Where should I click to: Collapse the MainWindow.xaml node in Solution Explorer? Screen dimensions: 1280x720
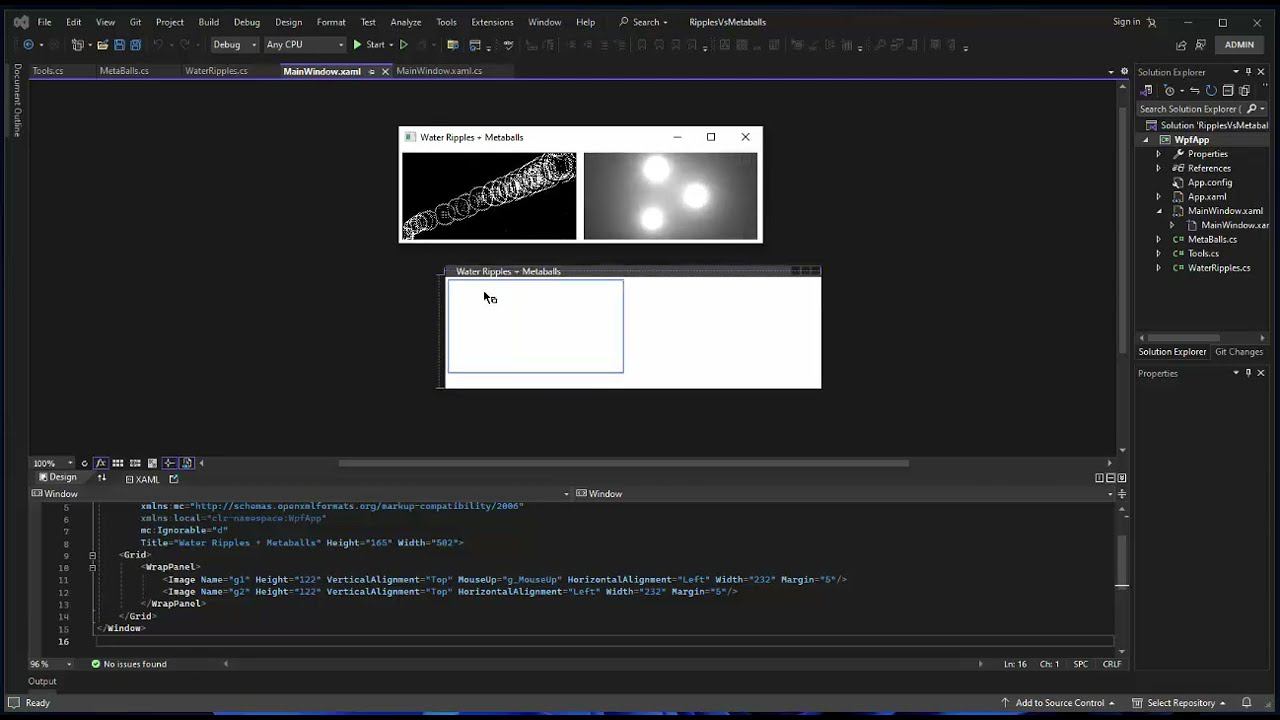pyautogui.click(x=1159, y=211)
